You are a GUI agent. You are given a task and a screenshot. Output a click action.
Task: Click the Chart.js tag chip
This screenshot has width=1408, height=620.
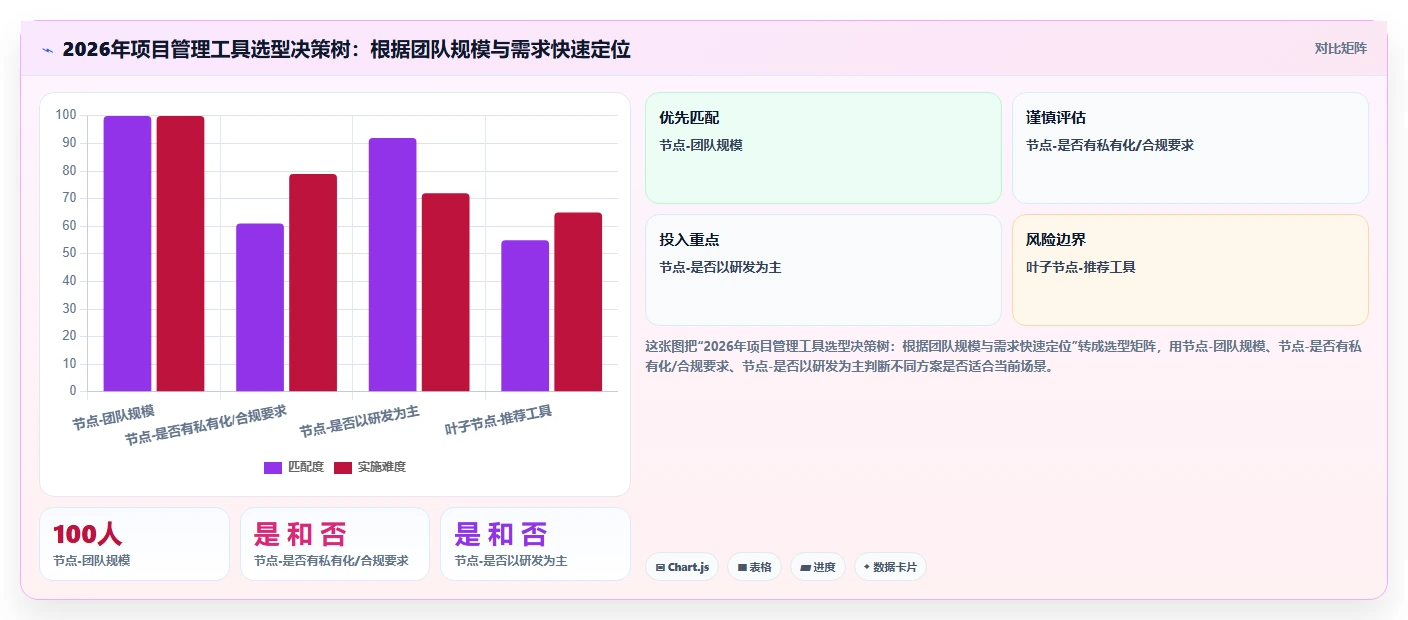(682, 567)
